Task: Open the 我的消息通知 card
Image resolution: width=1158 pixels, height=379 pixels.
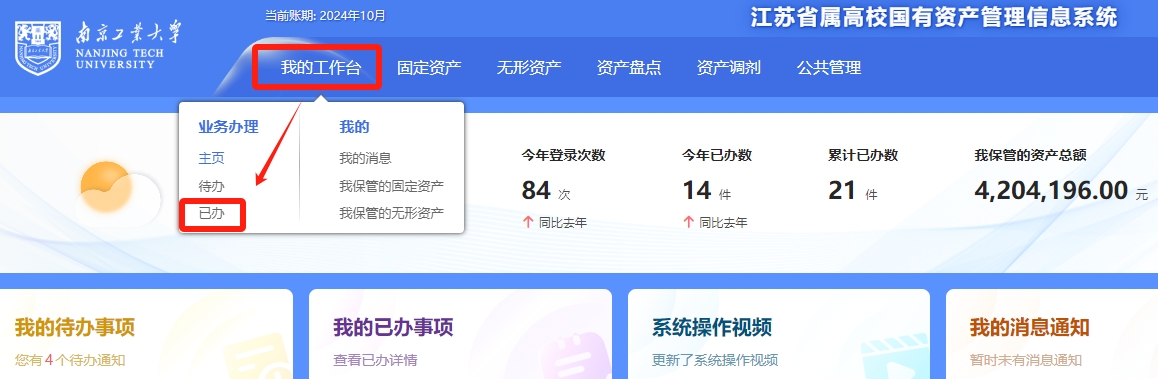Action: pos(1052,334)
